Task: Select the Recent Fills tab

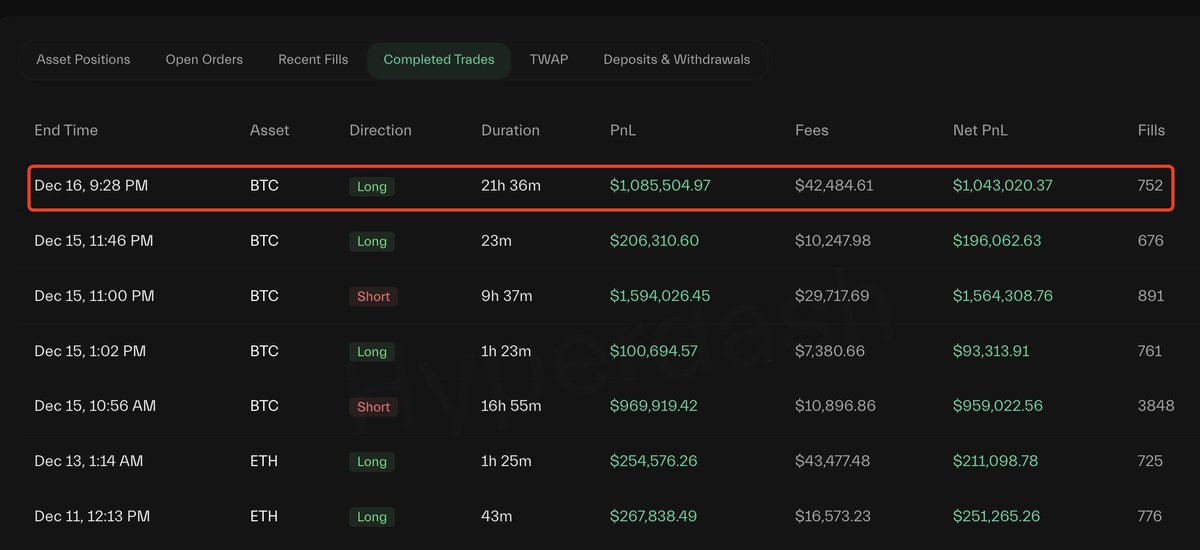Action: tap(313, 60)
